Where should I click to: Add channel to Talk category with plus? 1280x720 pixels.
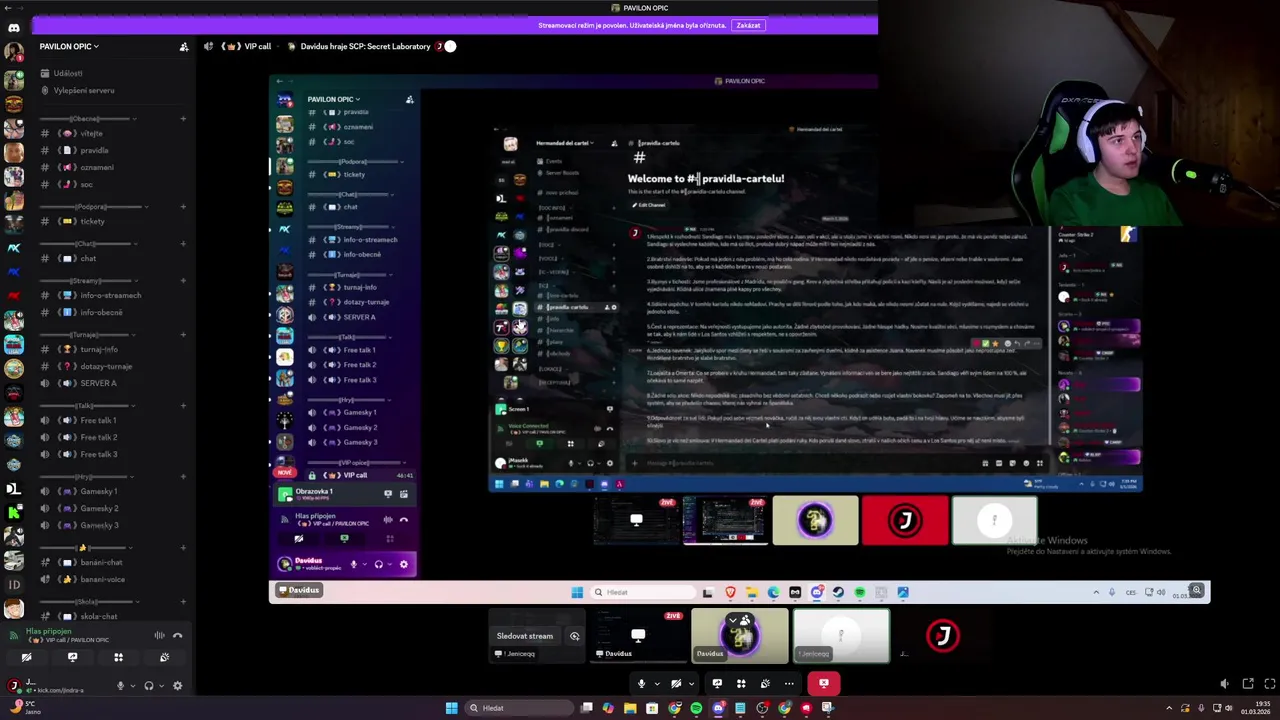(183, 406)
